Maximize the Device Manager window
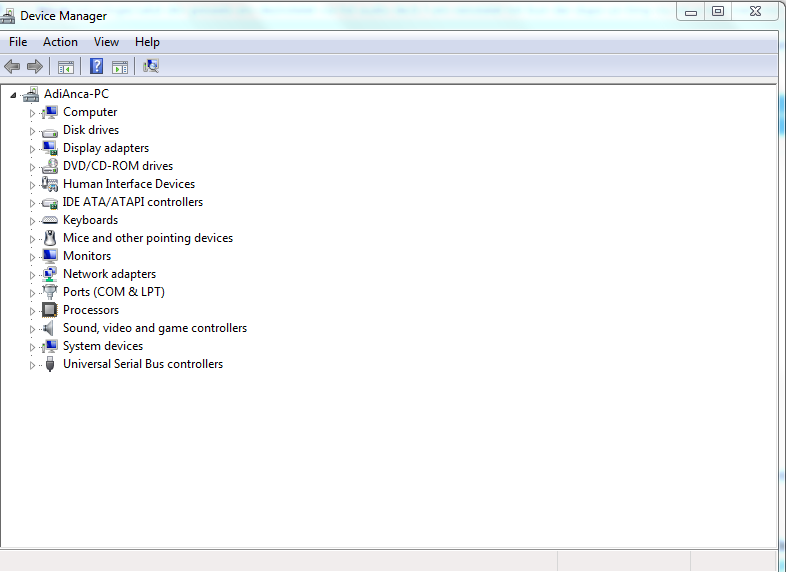This screenshot has width=786, height=572. click(x=718, y=12)
